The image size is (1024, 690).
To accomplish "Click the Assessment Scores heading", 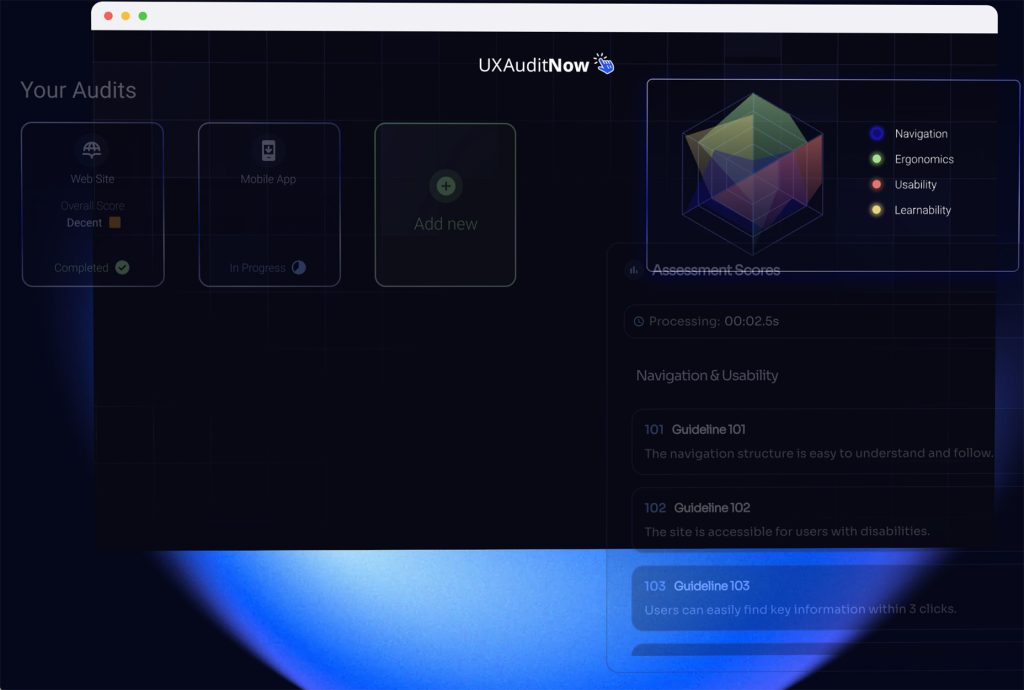I will [716, 270].
